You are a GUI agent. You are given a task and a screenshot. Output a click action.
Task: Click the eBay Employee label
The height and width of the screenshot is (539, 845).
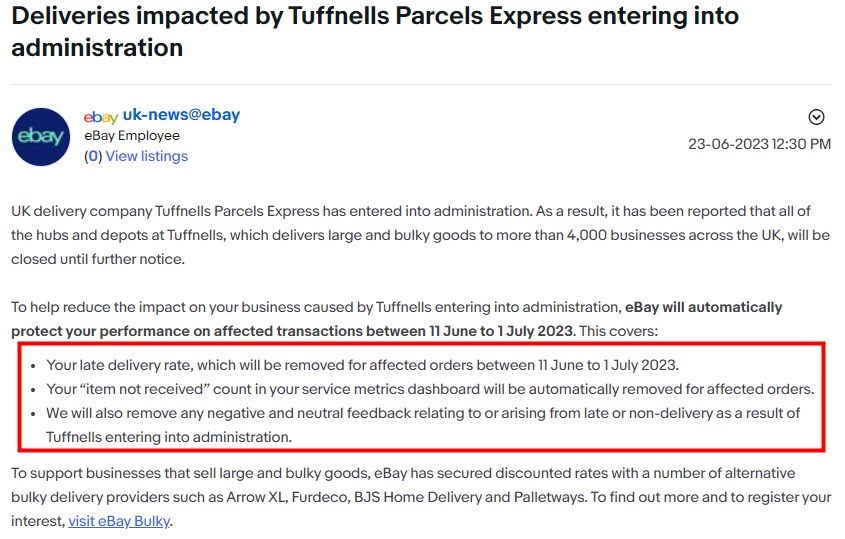132,136
